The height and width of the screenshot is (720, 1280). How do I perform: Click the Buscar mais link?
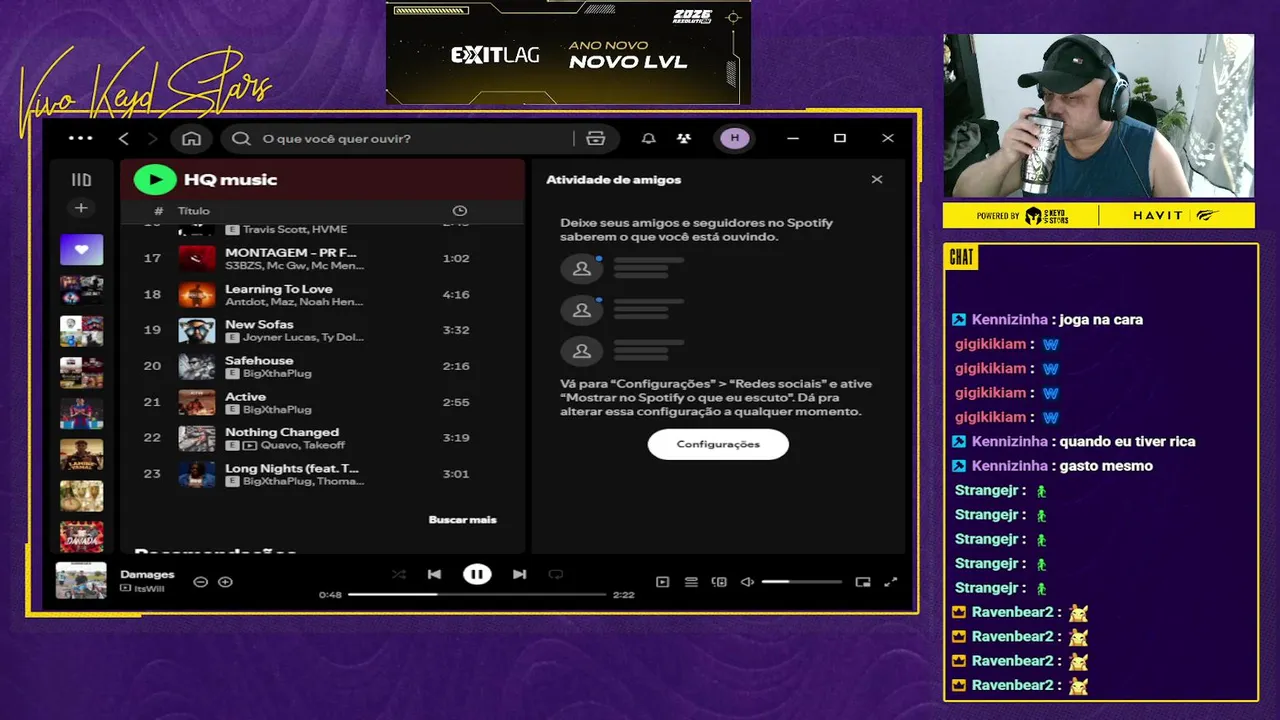tap(462, 520)
